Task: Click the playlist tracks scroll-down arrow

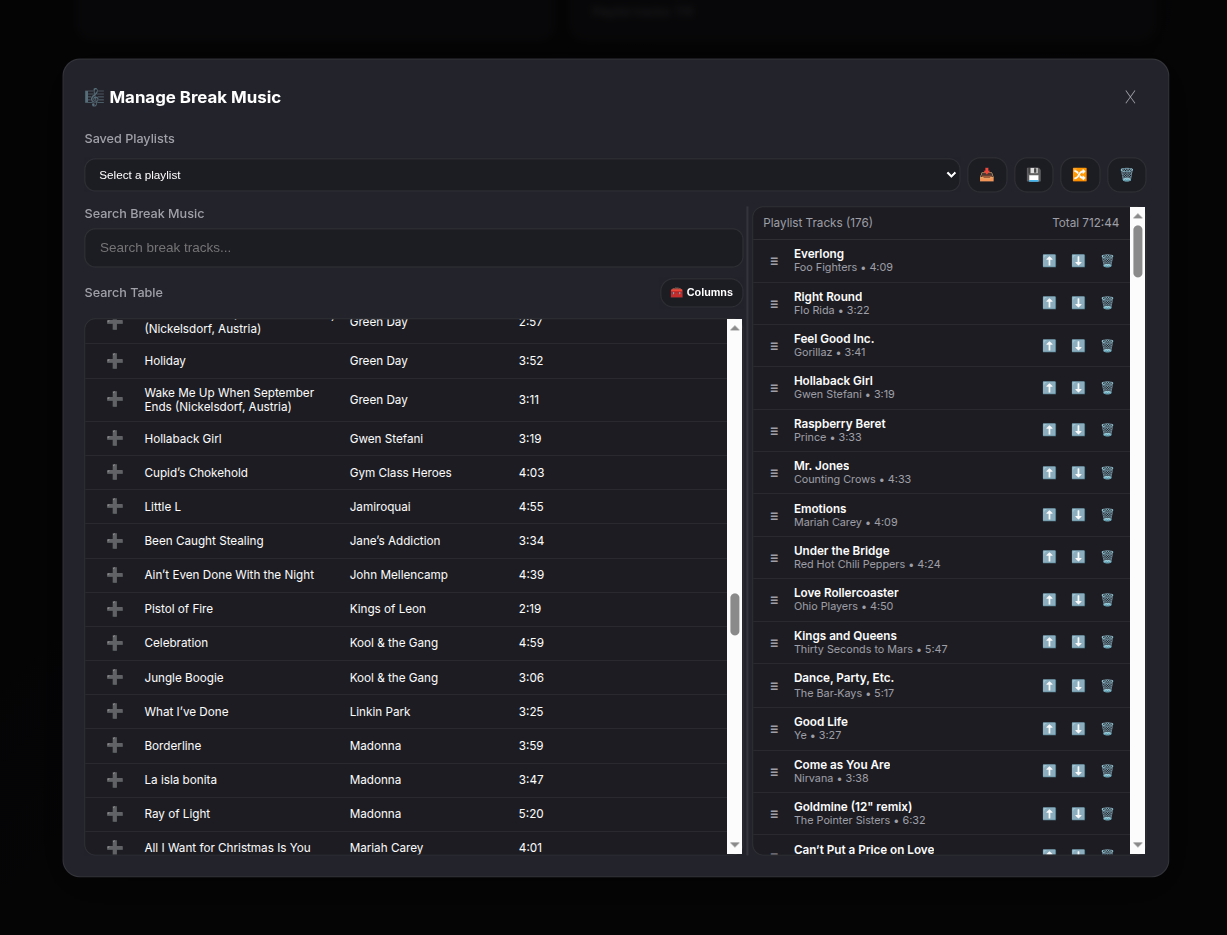Action: pos(1138,845)
